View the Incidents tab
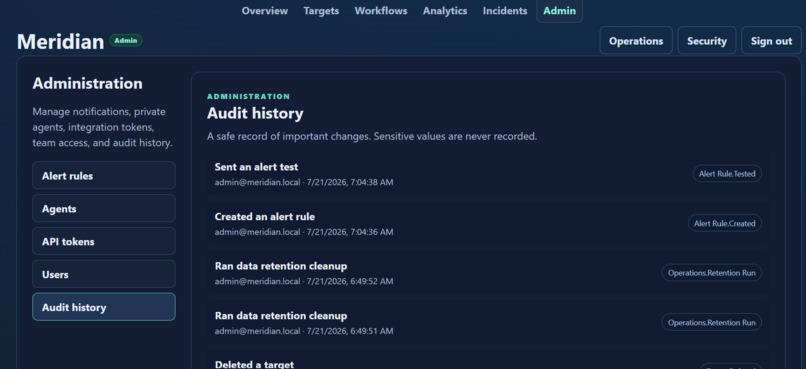Viewport: 806px width, 369px height. 505,11
